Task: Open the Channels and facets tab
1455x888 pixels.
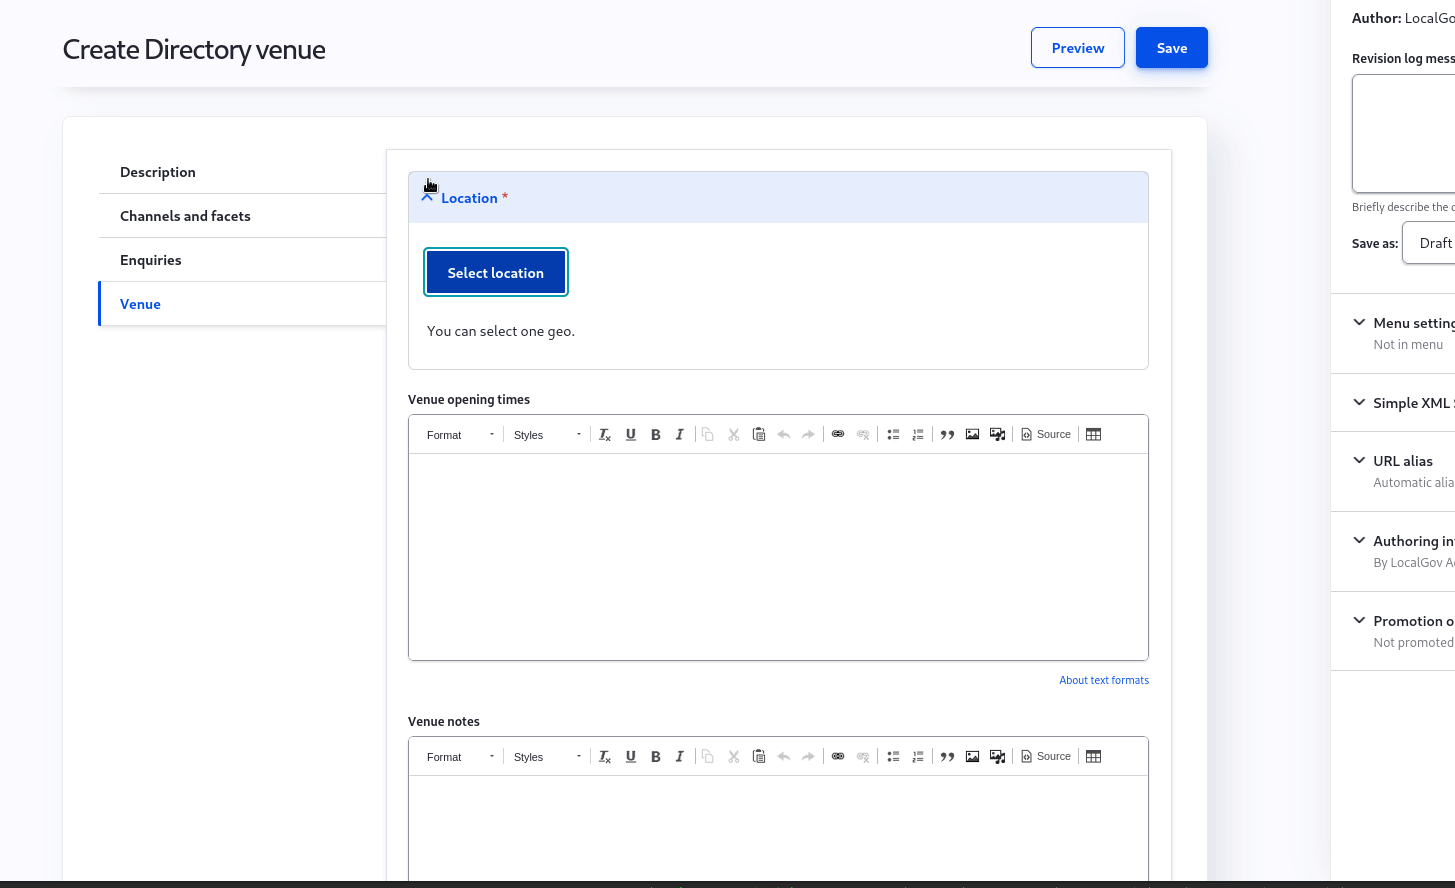Action: pyautogui.click(x=185, y=216)
